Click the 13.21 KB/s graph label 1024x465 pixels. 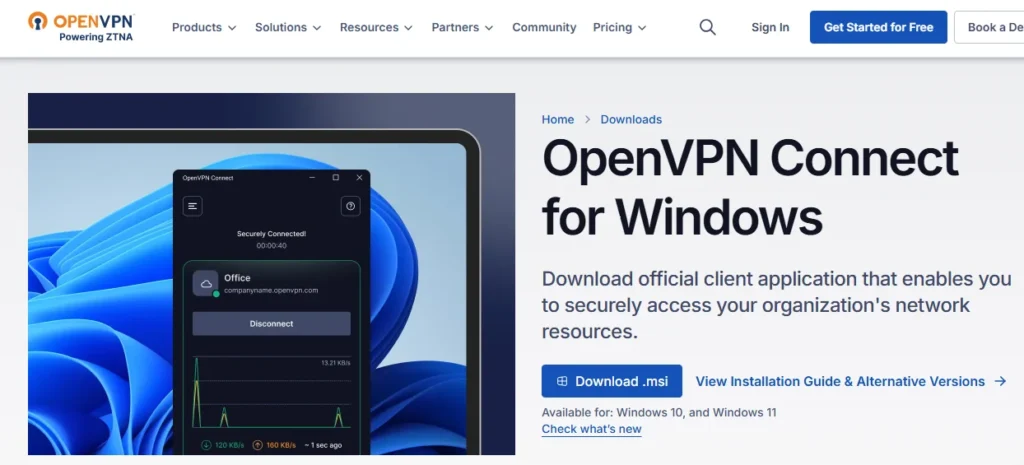[336, 362]
